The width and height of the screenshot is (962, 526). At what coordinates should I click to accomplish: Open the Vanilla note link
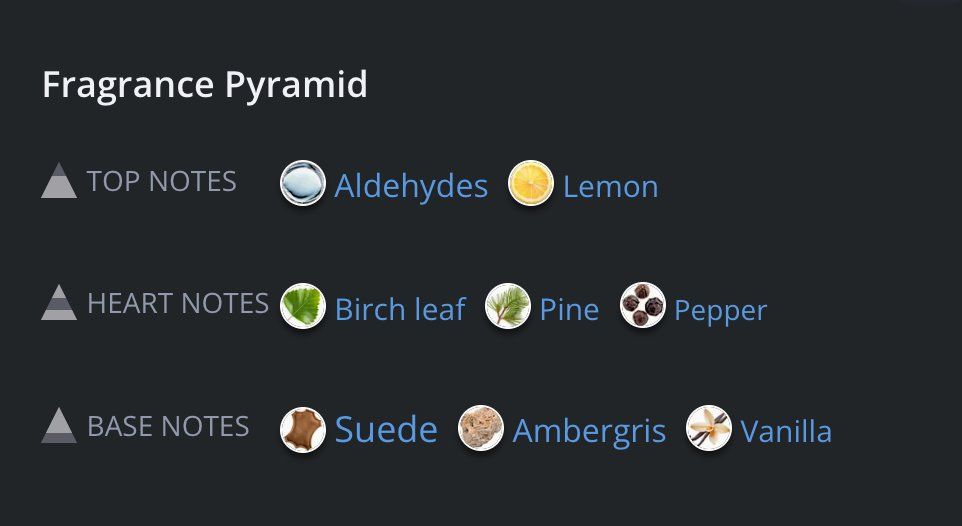click(x=786, y=431)
